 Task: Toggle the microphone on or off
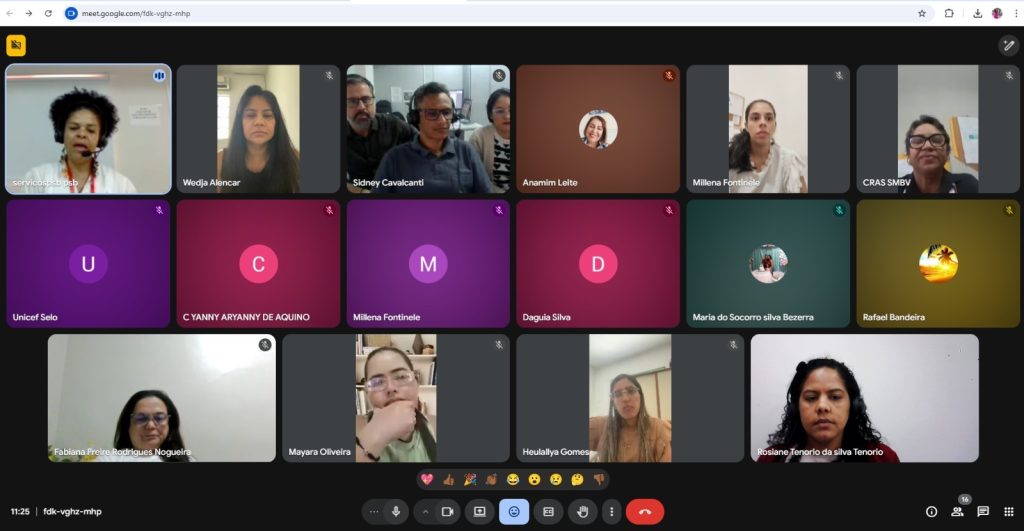click(x=396, y=511)
